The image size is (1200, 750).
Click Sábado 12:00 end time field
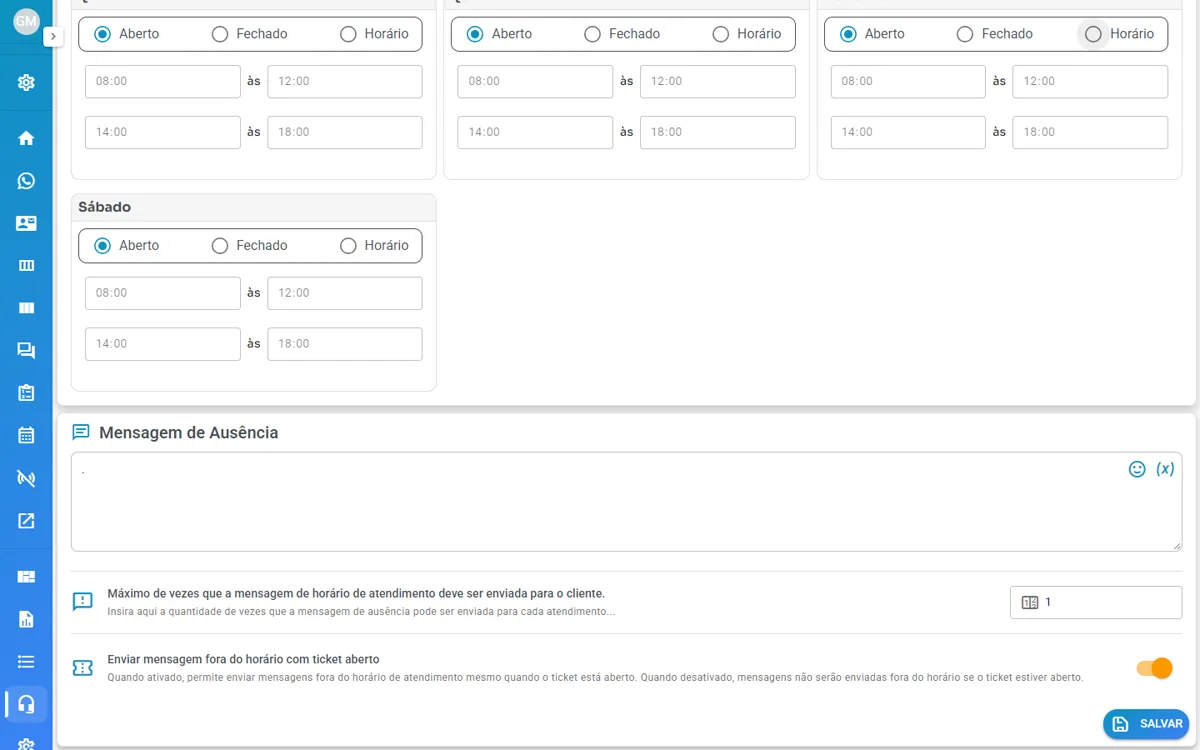tap(345, 293)
